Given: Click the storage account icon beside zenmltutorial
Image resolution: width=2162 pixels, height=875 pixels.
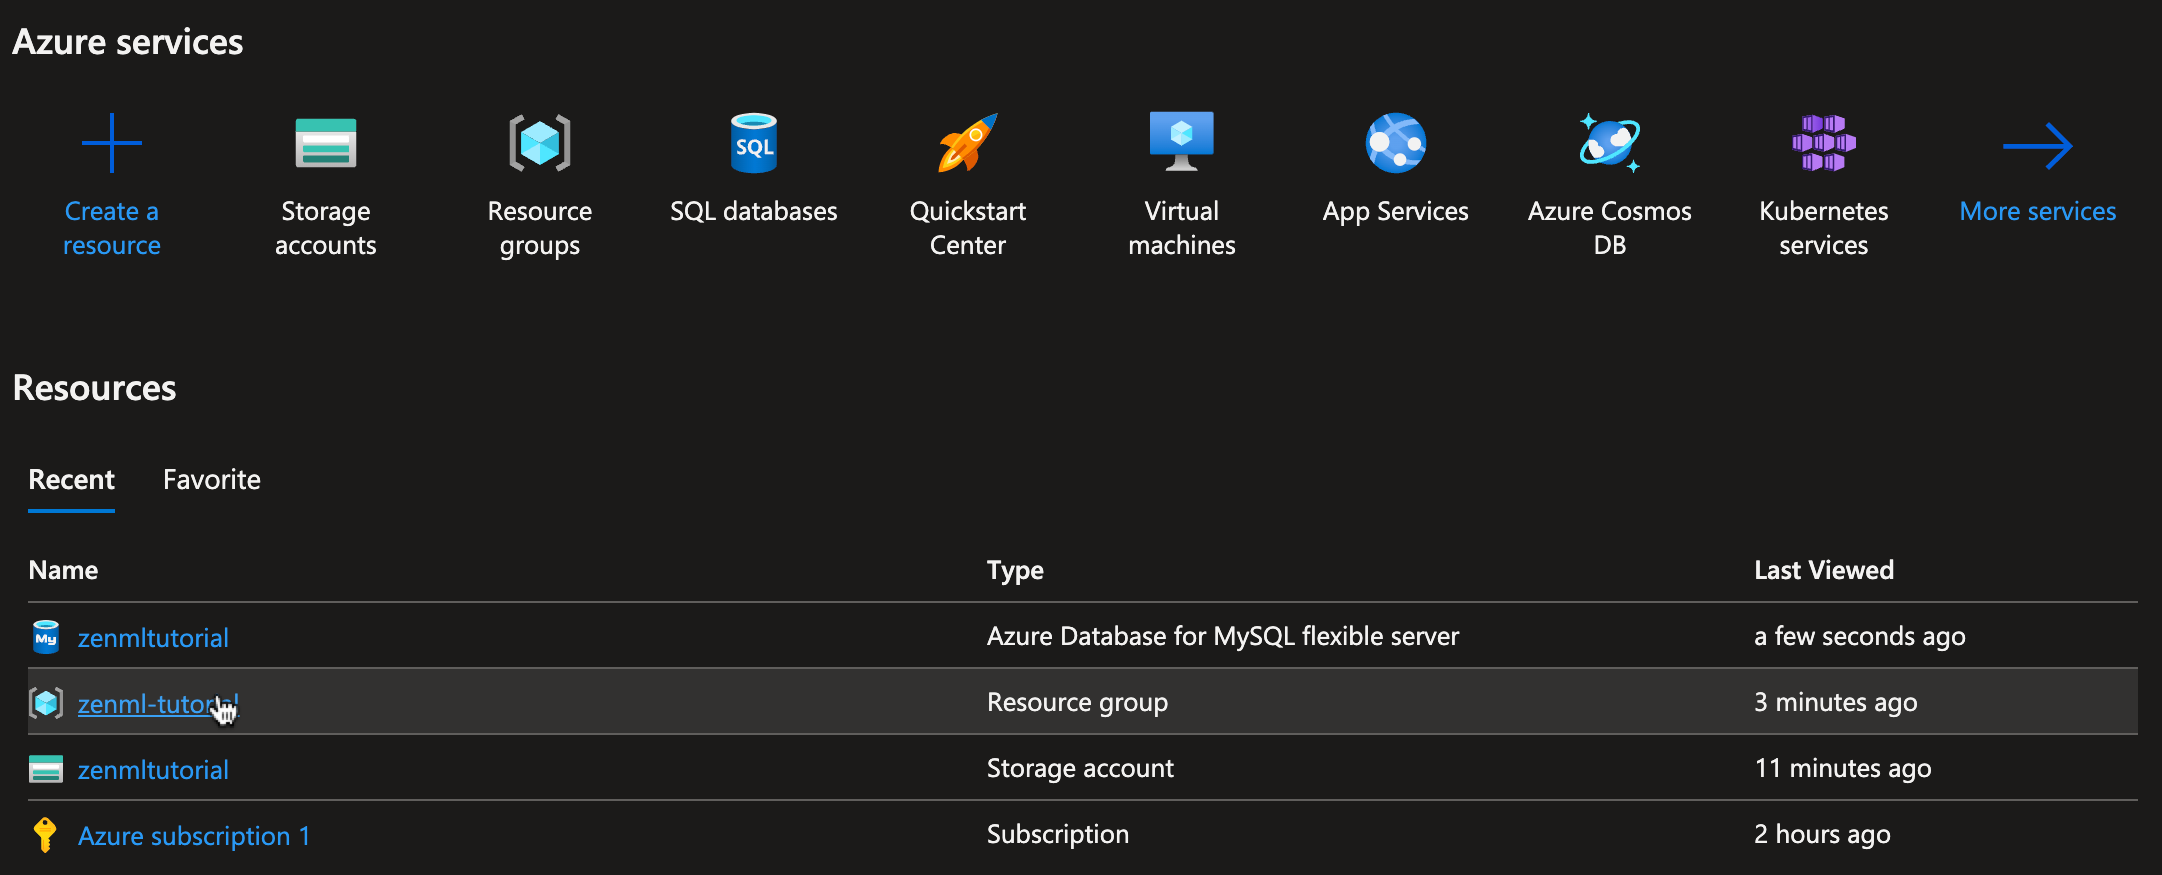Looking at the screenshot, I should pos(46,769).
